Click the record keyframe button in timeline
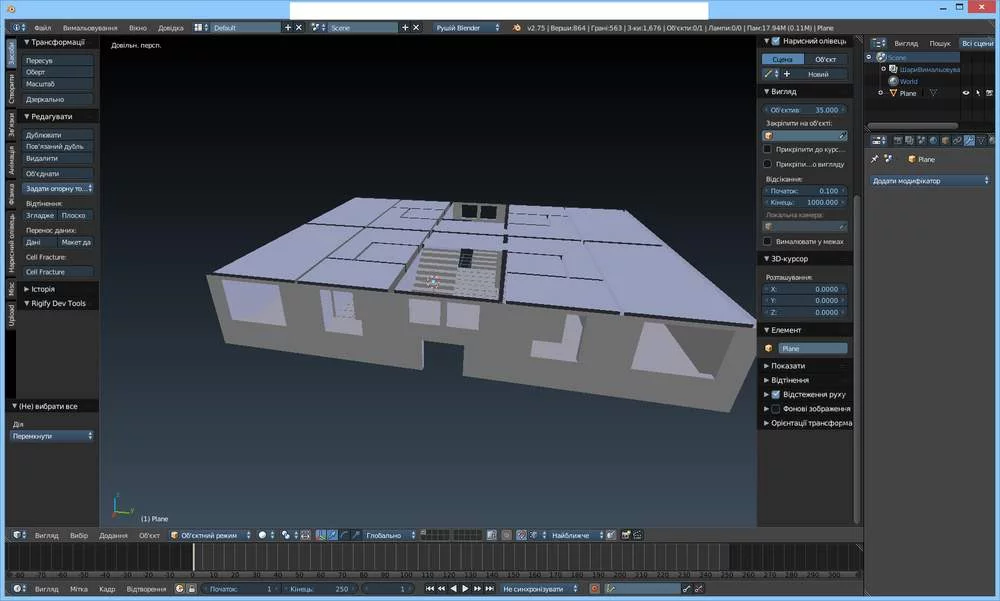The image size is (1000, 601). coord(594,589)
